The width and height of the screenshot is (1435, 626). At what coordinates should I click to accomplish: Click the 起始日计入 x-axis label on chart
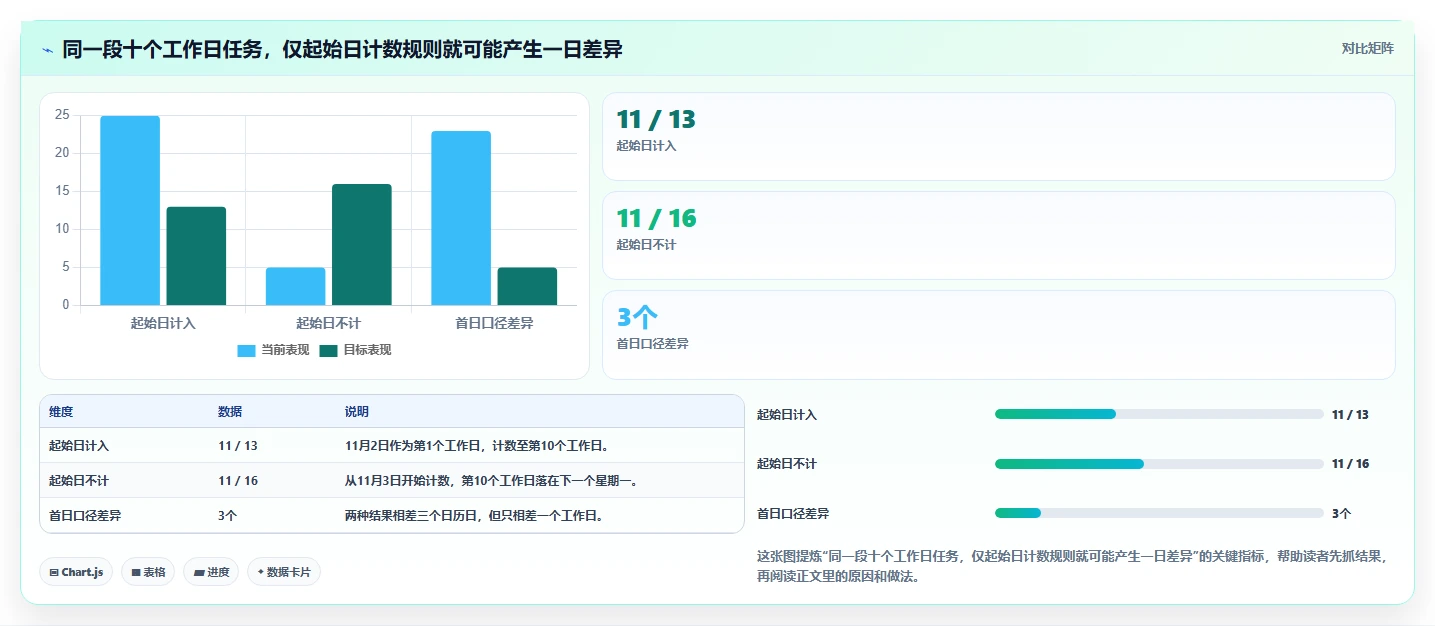163,323
